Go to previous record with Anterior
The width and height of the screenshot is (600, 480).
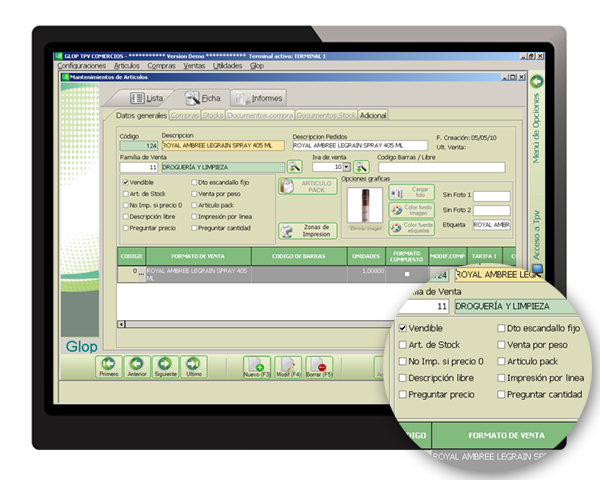(137, 367)
